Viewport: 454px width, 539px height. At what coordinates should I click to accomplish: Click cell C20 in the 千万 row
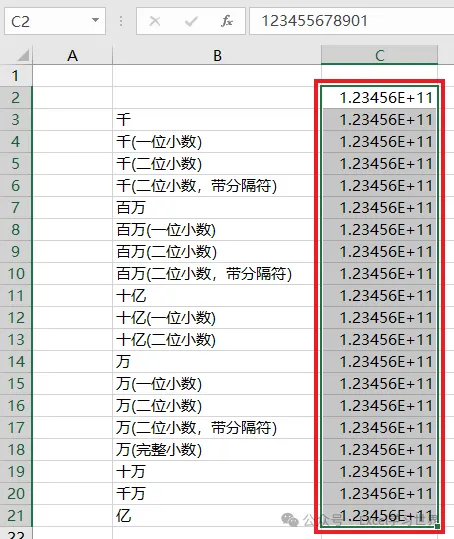(x=379, y=494)
